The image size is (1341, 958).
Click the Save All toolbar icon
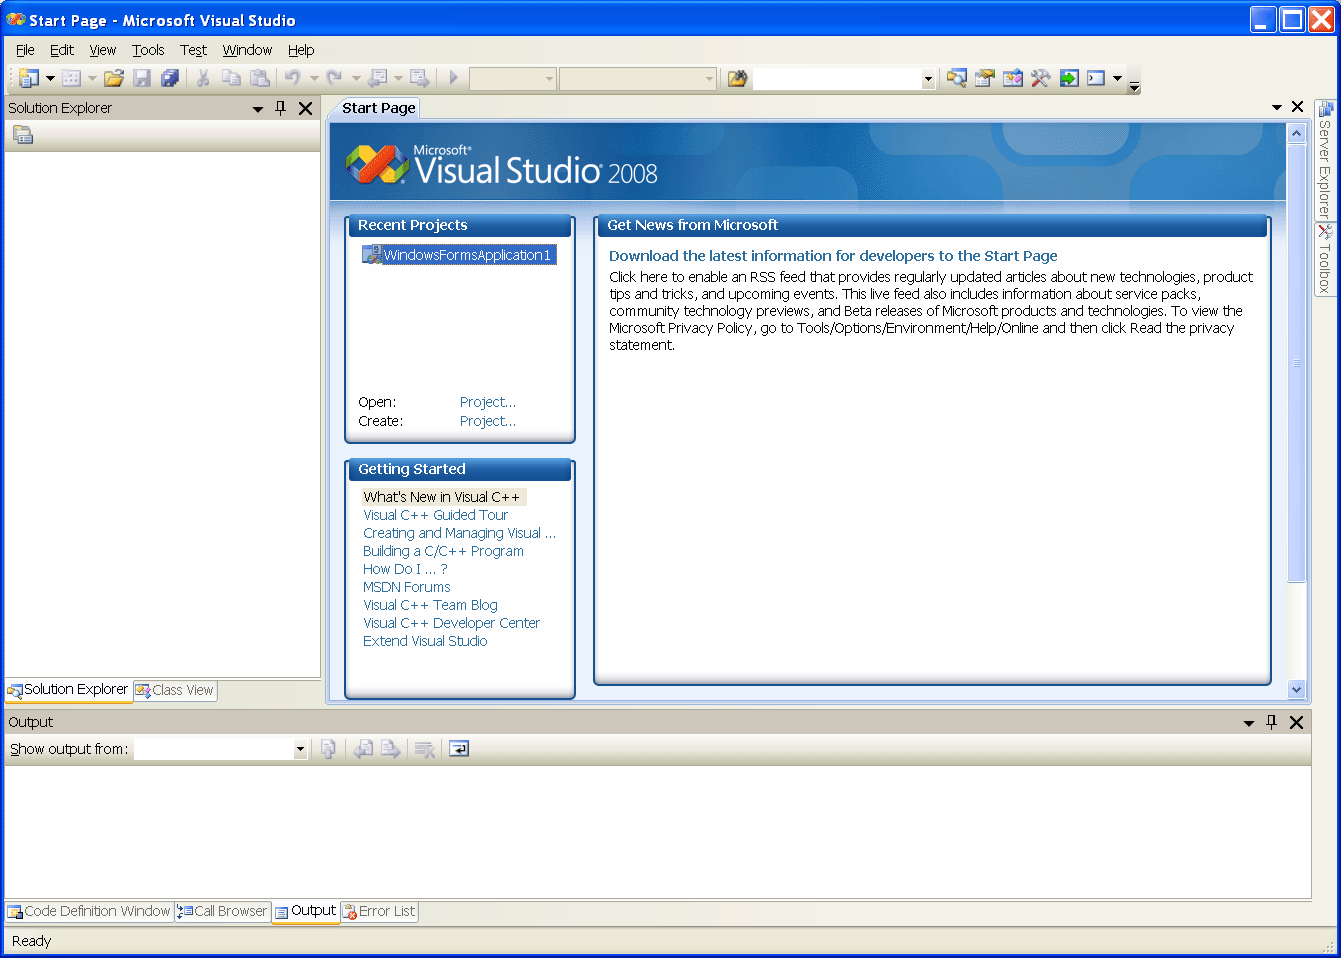point(170,78)
